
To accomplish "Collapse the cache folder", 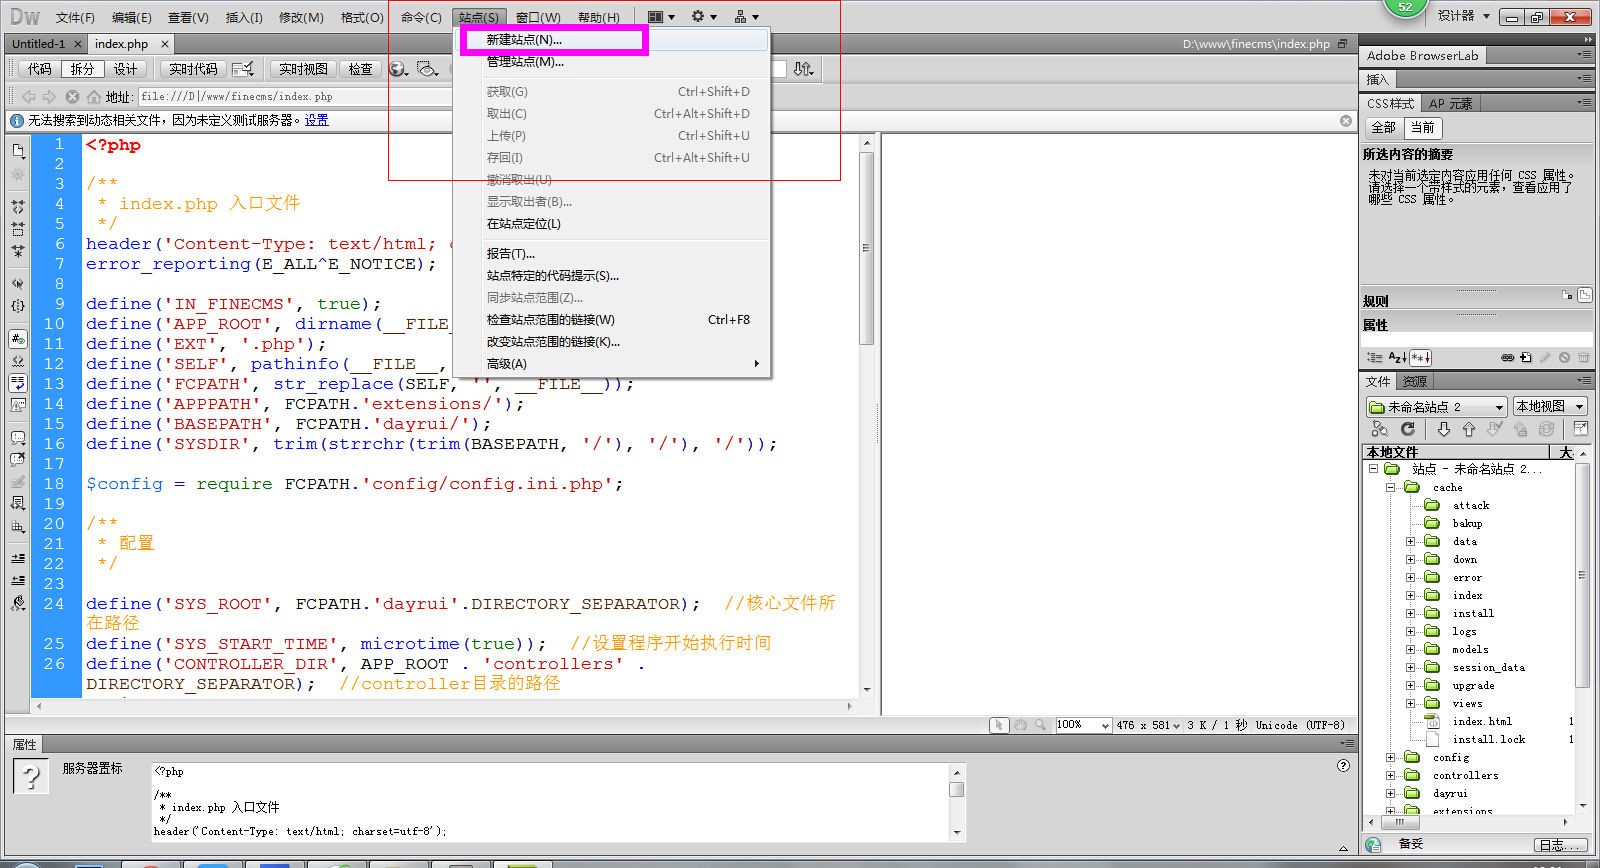I will pos(1390,487).
